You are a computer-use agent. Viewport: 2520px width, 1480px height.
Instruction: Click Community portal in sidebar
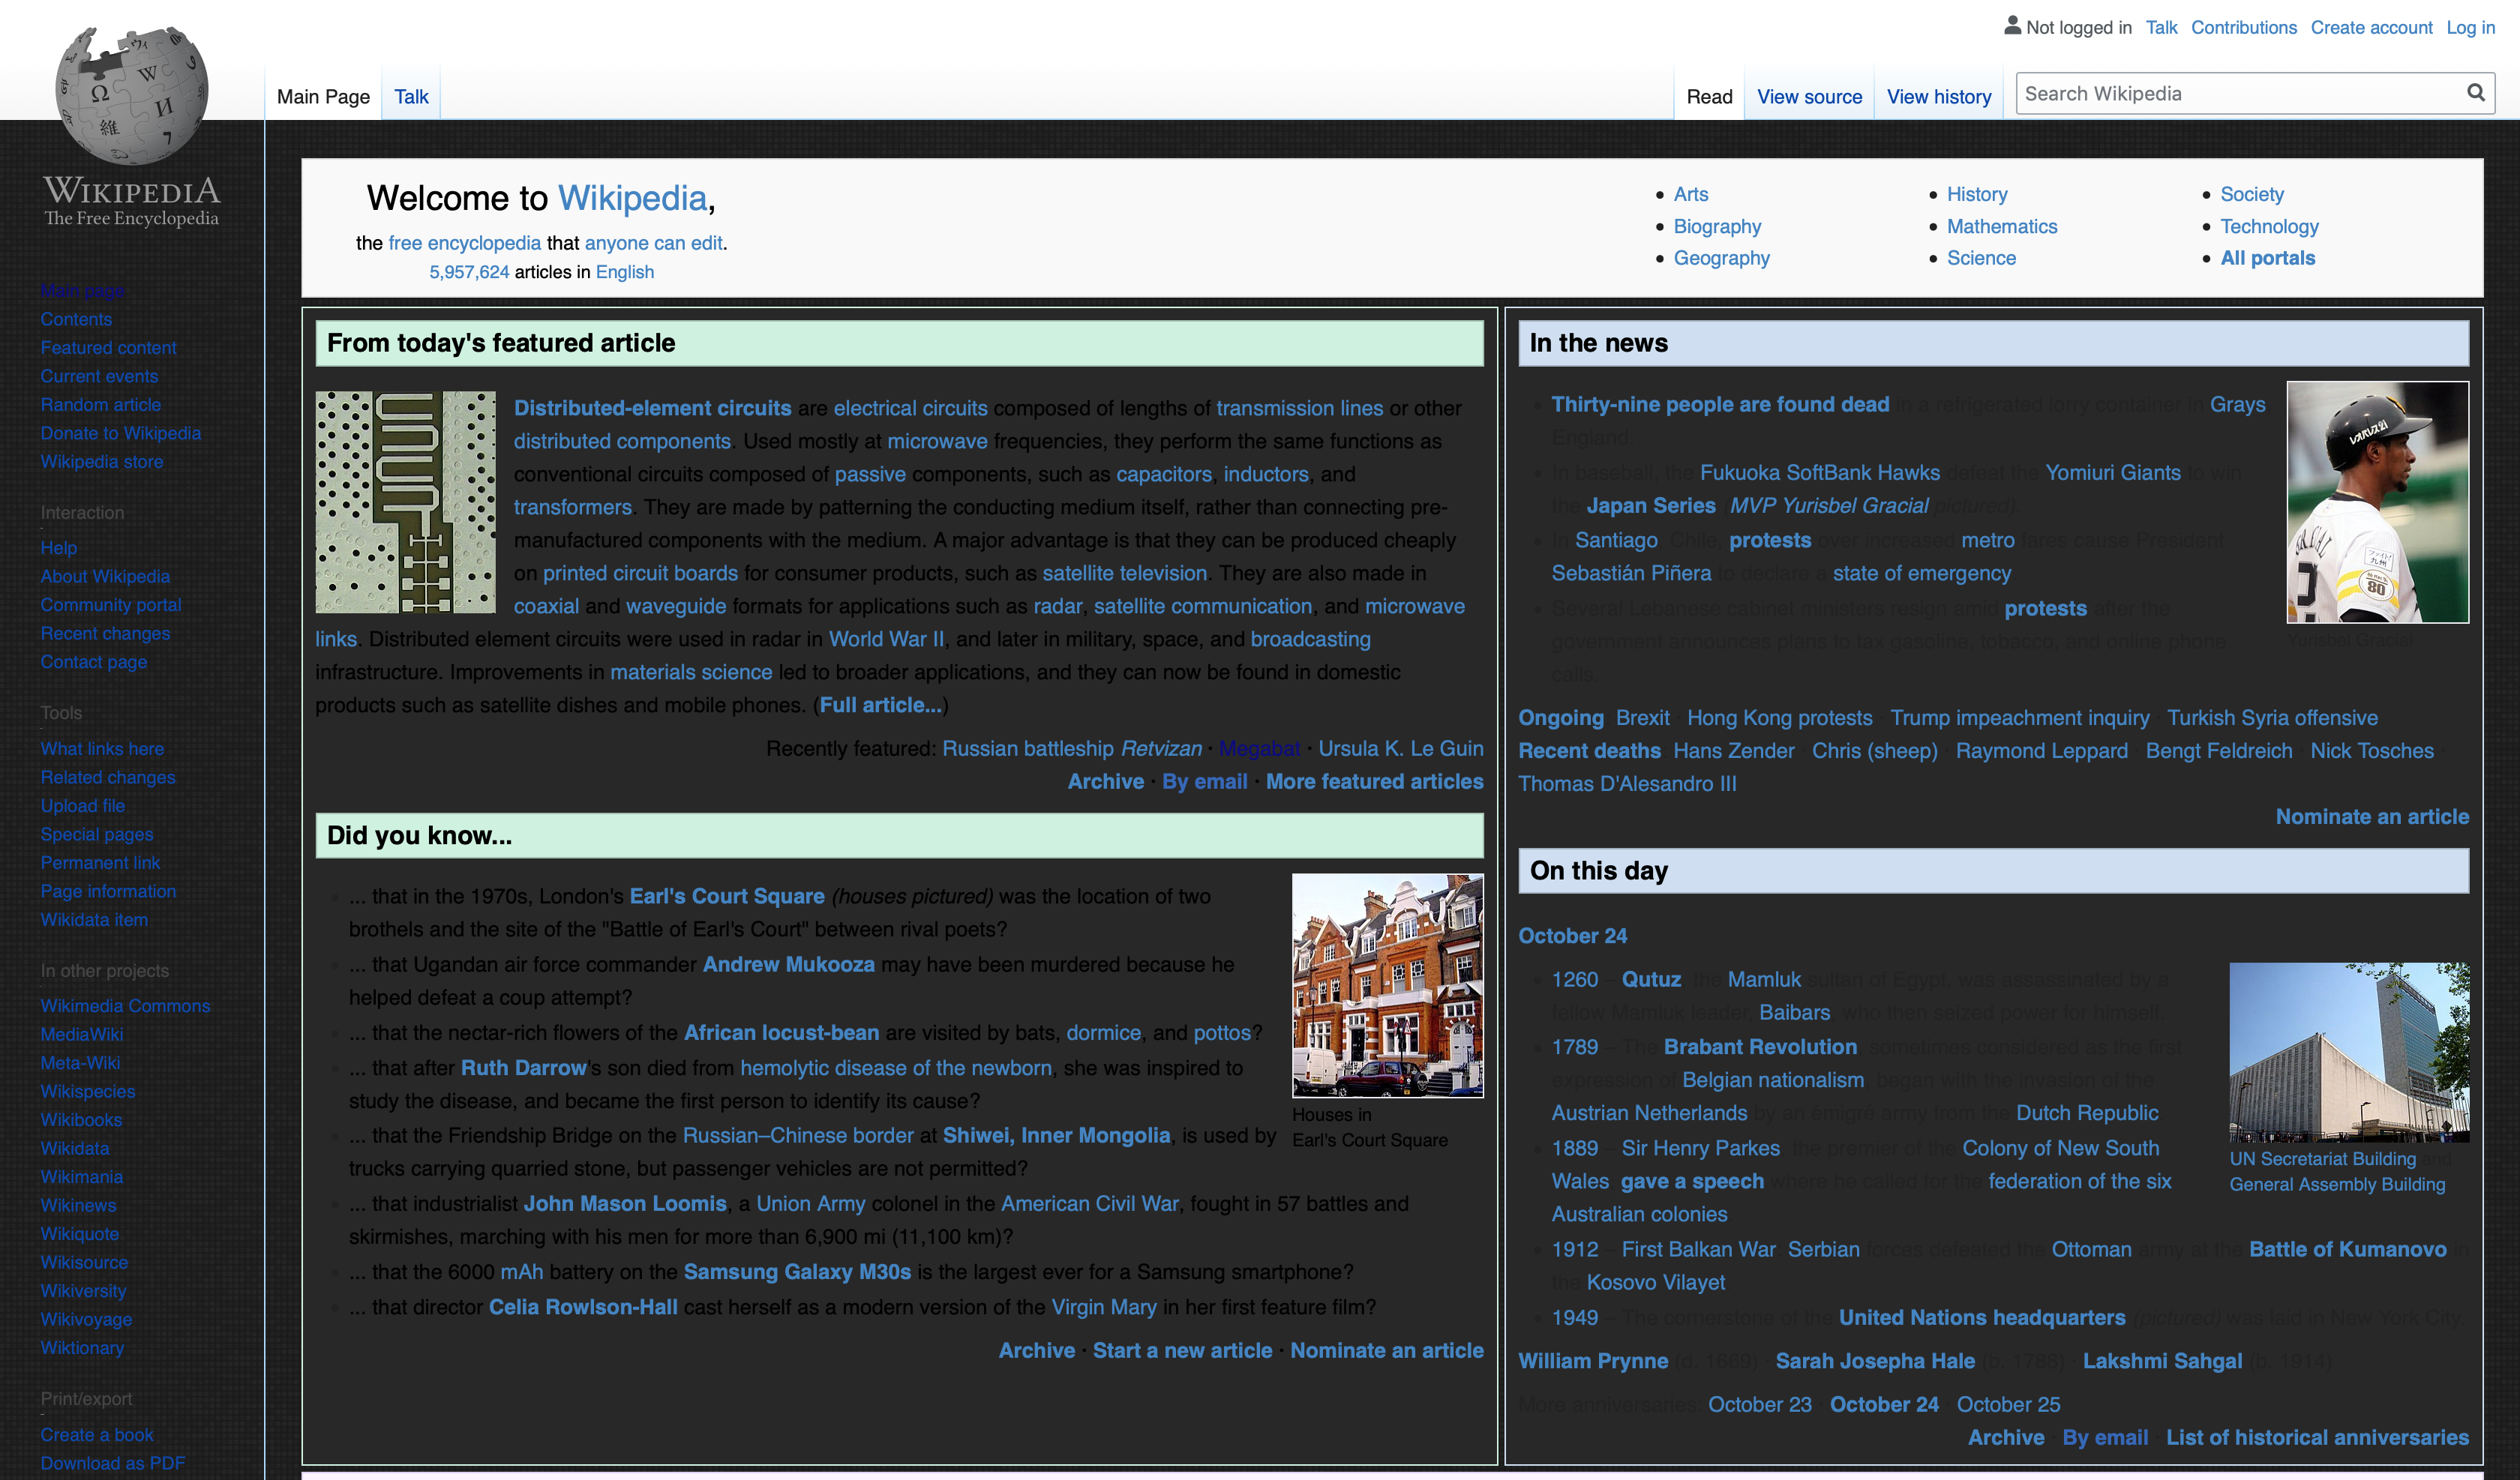tap(111, 604)
